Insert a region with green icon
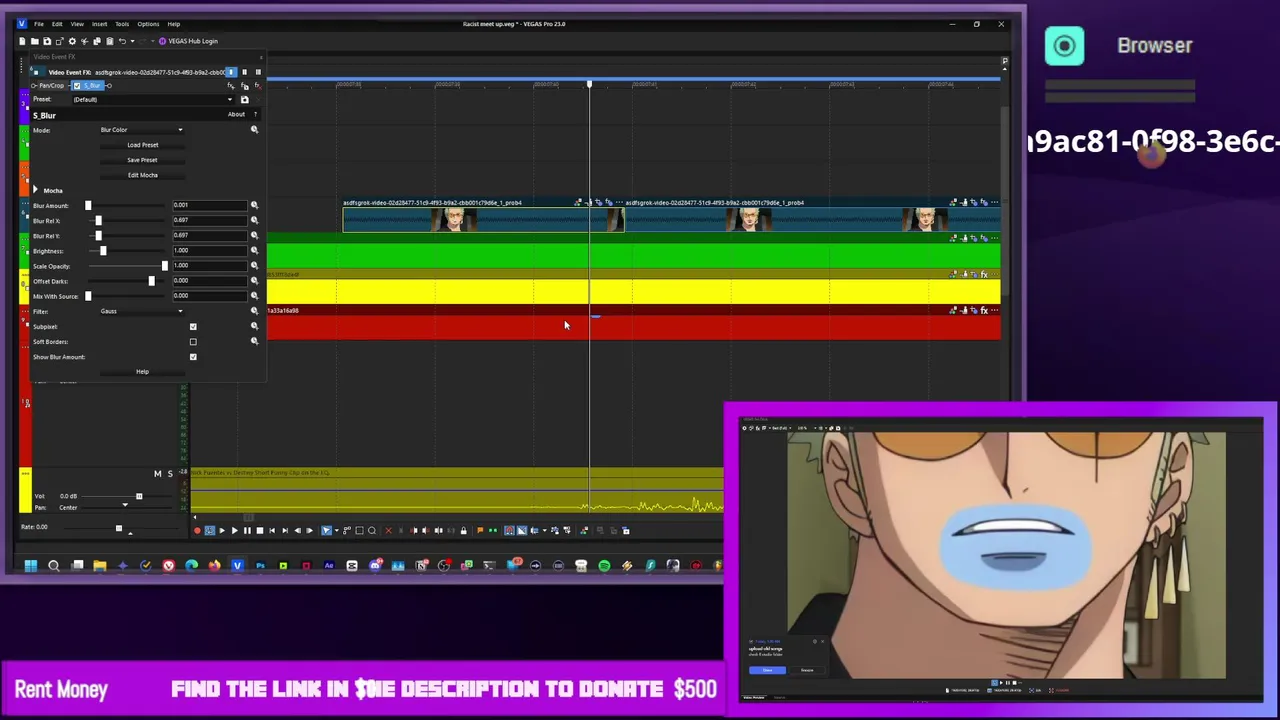This screenshot has width=1280, height=720. 493,530
